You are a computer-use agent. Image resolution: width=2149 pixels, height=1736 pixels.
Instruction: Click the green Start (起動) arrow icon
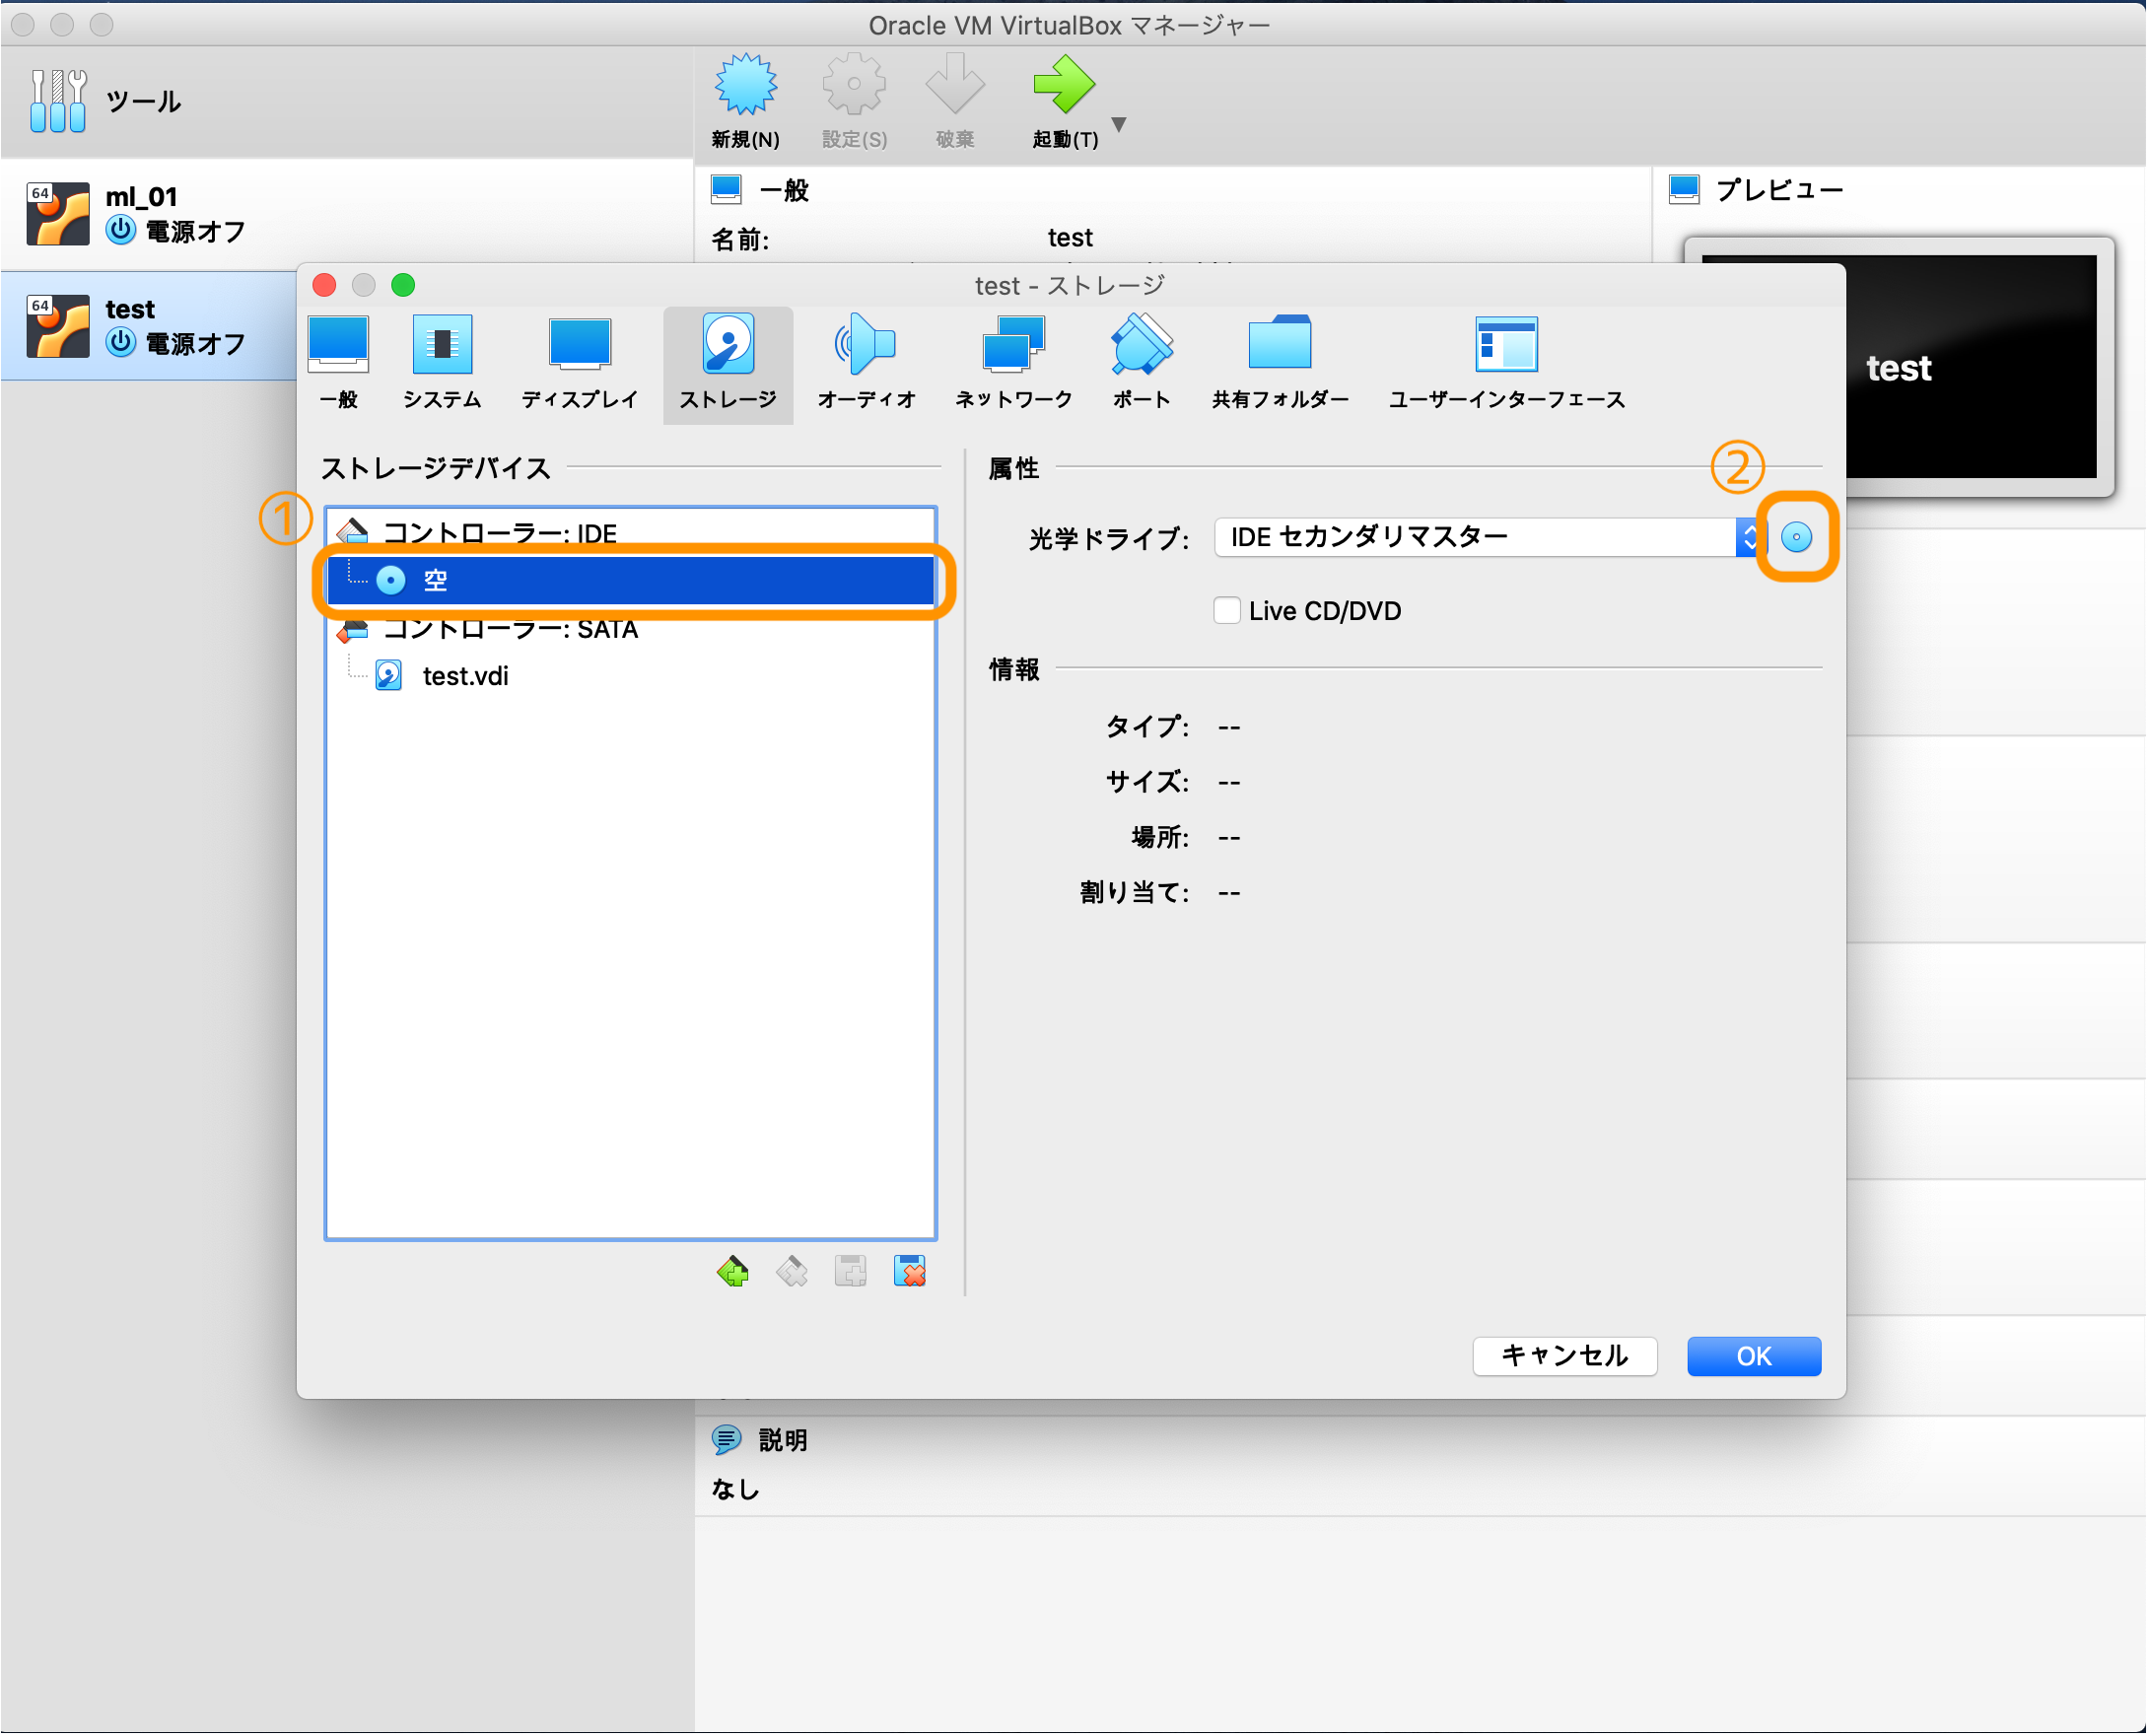(1063, 86)
